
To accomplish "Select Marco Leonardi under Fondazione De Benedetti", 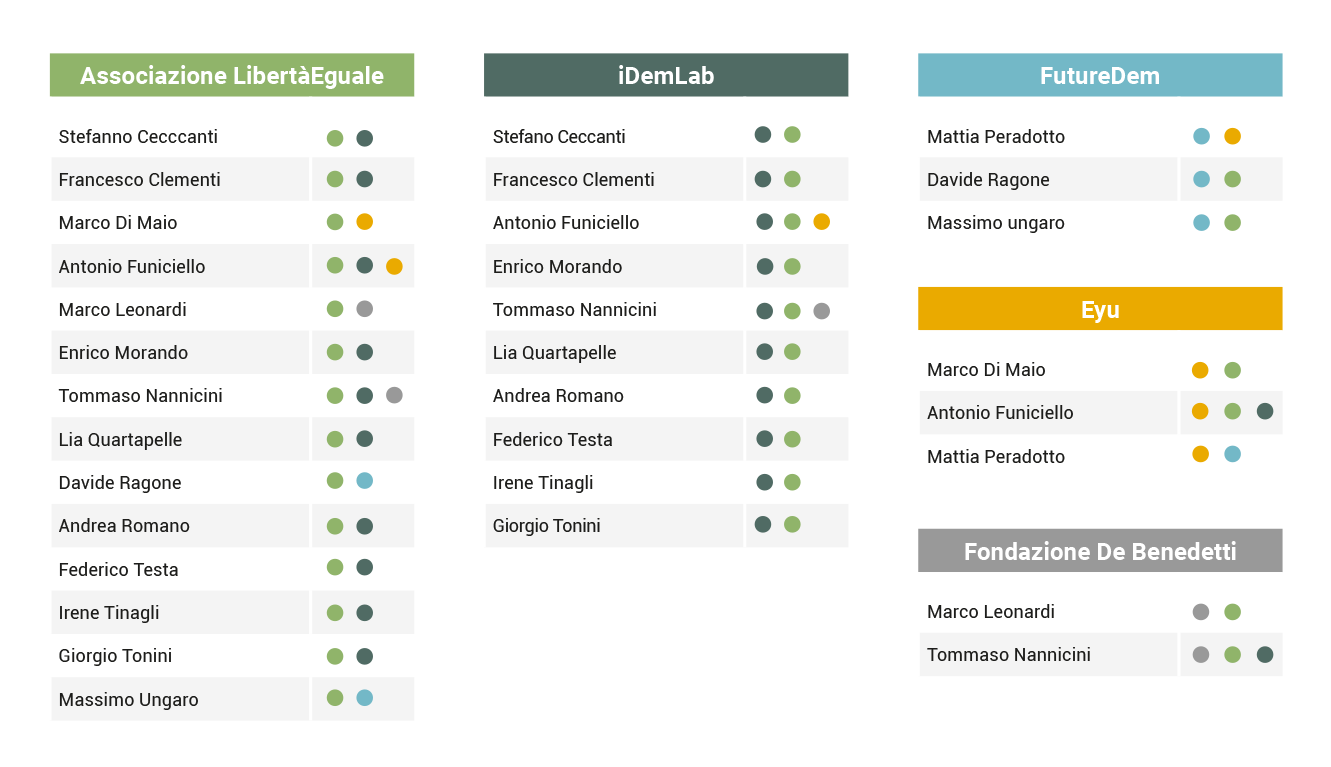I will tap(991, 612).
